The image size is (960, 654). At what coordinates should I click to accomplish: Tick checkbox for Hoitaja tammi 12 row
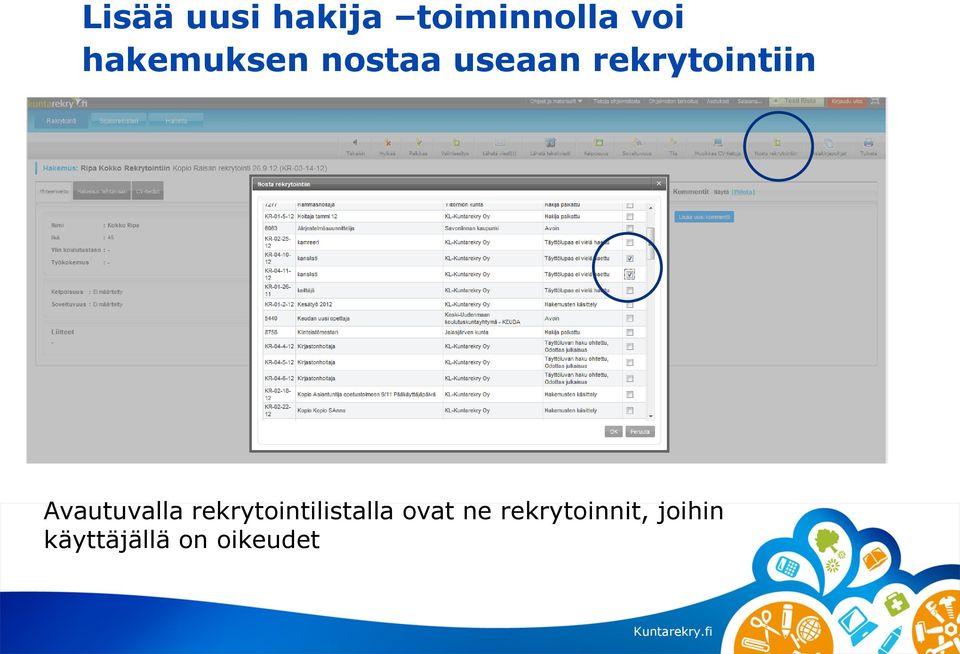[630, 216]
